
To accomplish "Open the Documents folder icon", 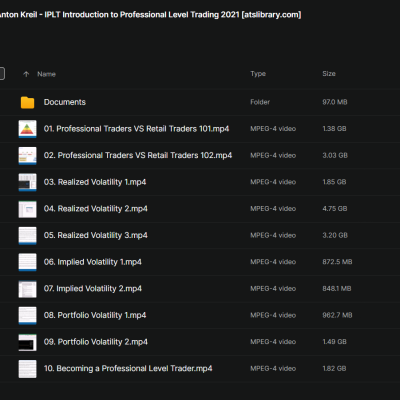I will coord(27,102).
